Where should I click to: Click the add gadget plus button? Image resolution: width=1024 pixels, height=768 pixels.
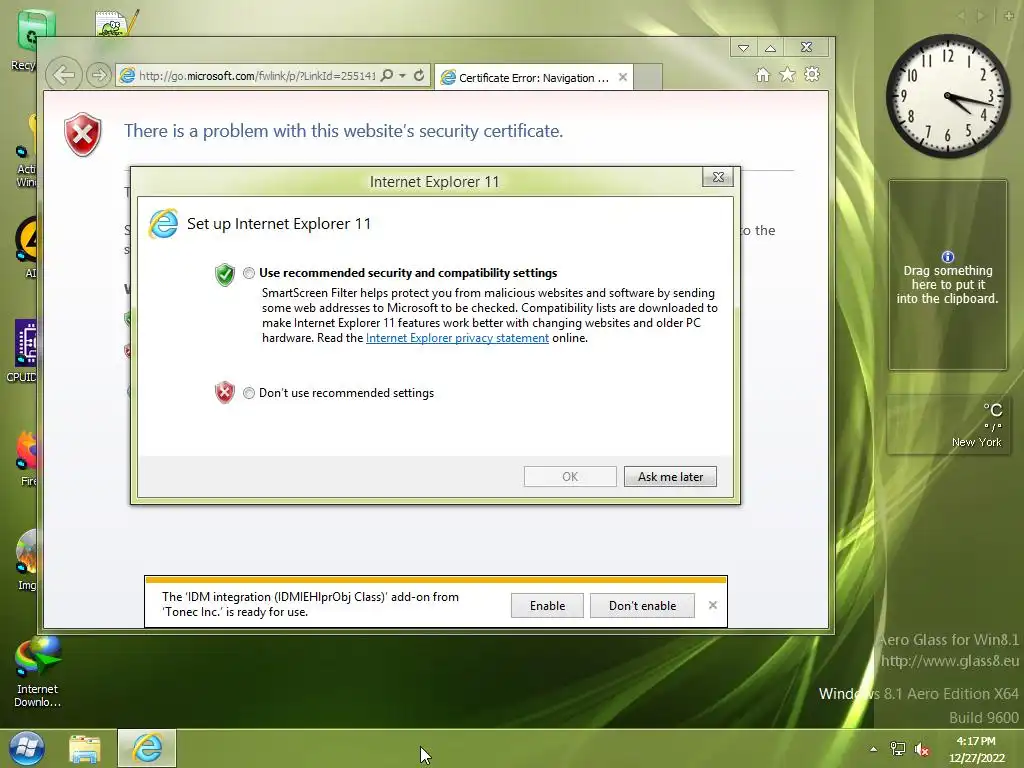coord(1009,16)
